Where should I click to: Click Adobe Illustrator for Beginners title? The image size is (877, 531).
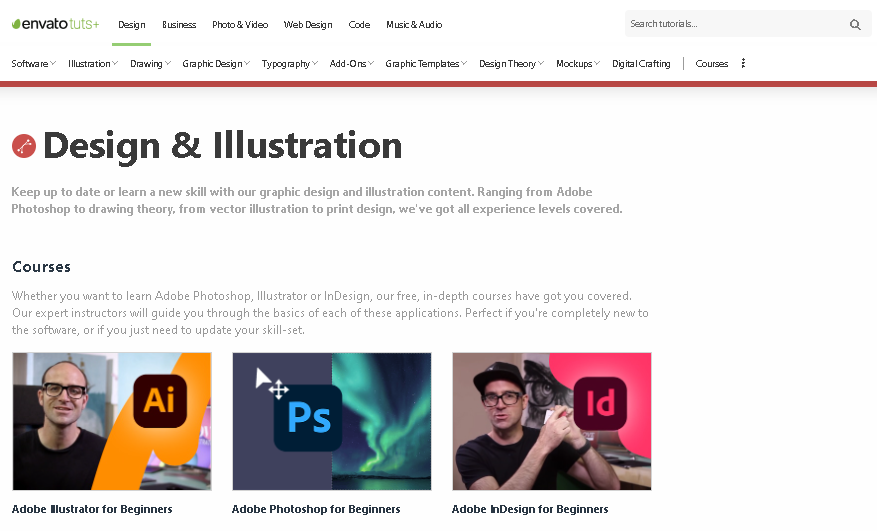(92, 509)
